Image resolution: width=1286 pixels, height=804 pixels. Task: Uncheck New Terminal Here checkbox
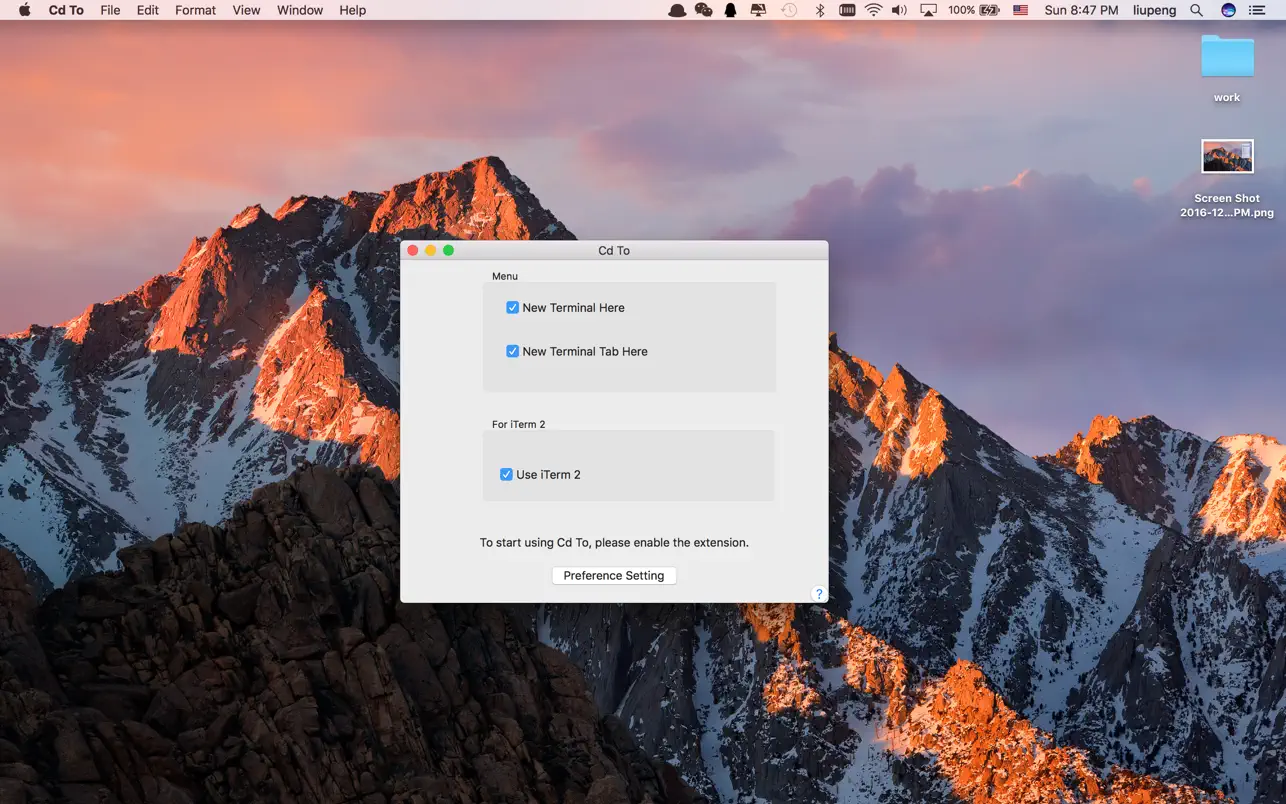[512, 308]
